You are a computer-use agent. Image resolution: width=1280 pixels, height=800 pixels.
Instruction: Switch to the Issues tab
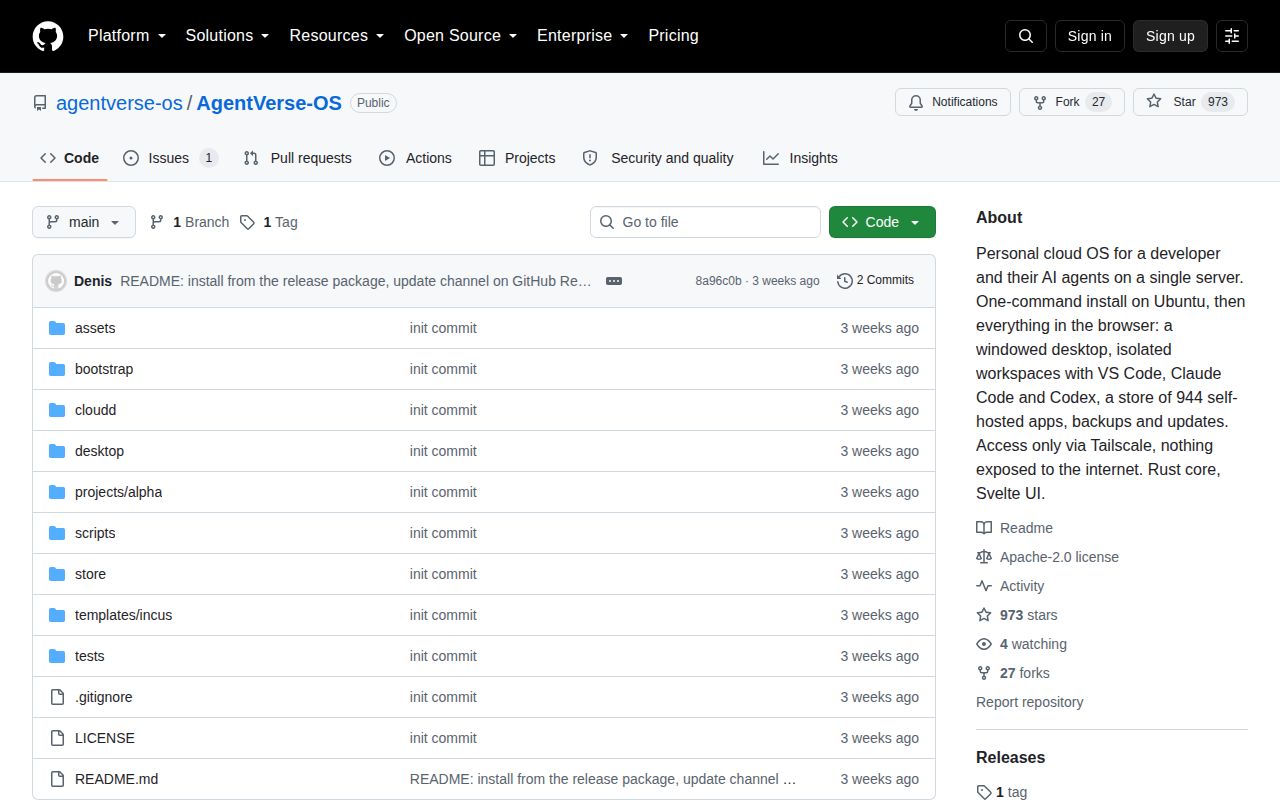170,158
